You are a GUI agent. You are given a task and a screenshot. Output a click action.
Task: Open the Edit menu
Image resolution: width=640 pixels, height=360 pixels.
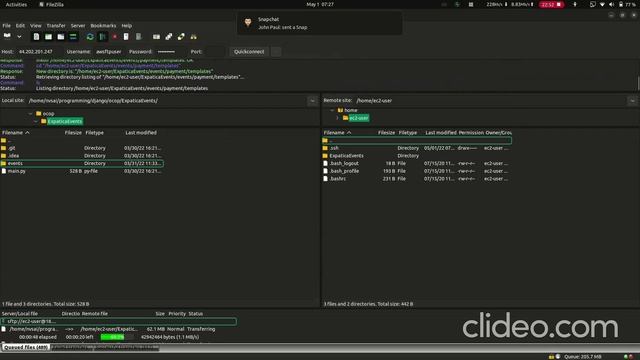click(x=20, y=25)
